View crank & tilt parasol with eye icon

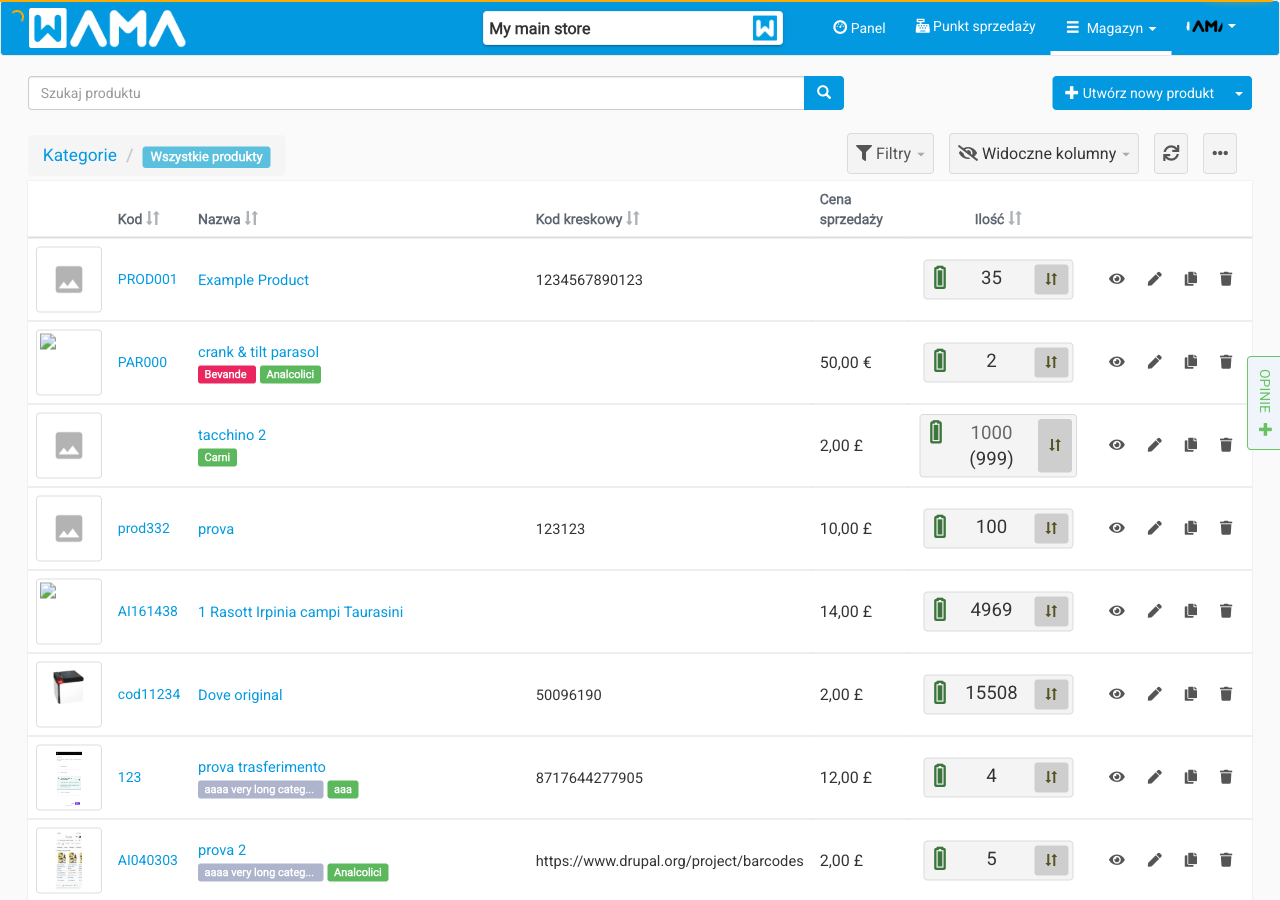tap(1117, 362)
